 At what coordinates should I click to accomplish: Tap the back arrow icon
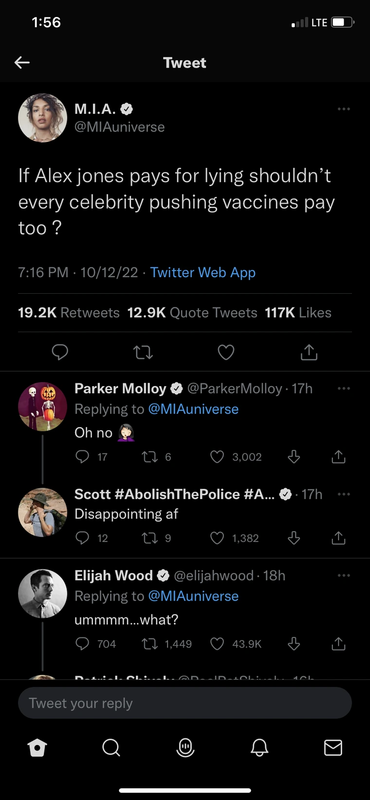click(x=22, y=63)
